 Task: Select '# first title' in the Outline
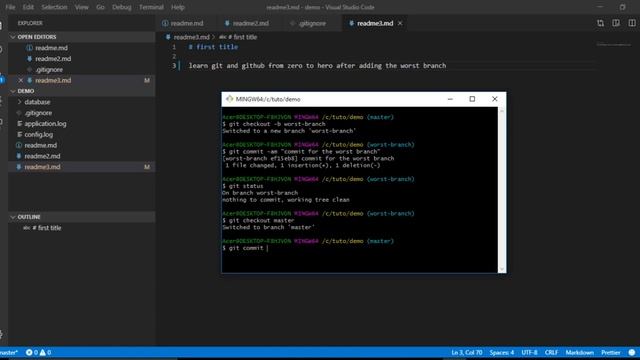click(82, 228)
